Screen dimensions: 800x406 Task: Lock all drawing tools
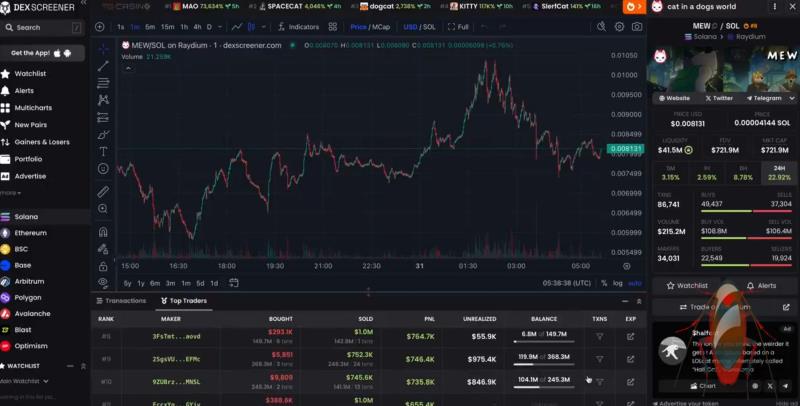click(x=103, y=266)
